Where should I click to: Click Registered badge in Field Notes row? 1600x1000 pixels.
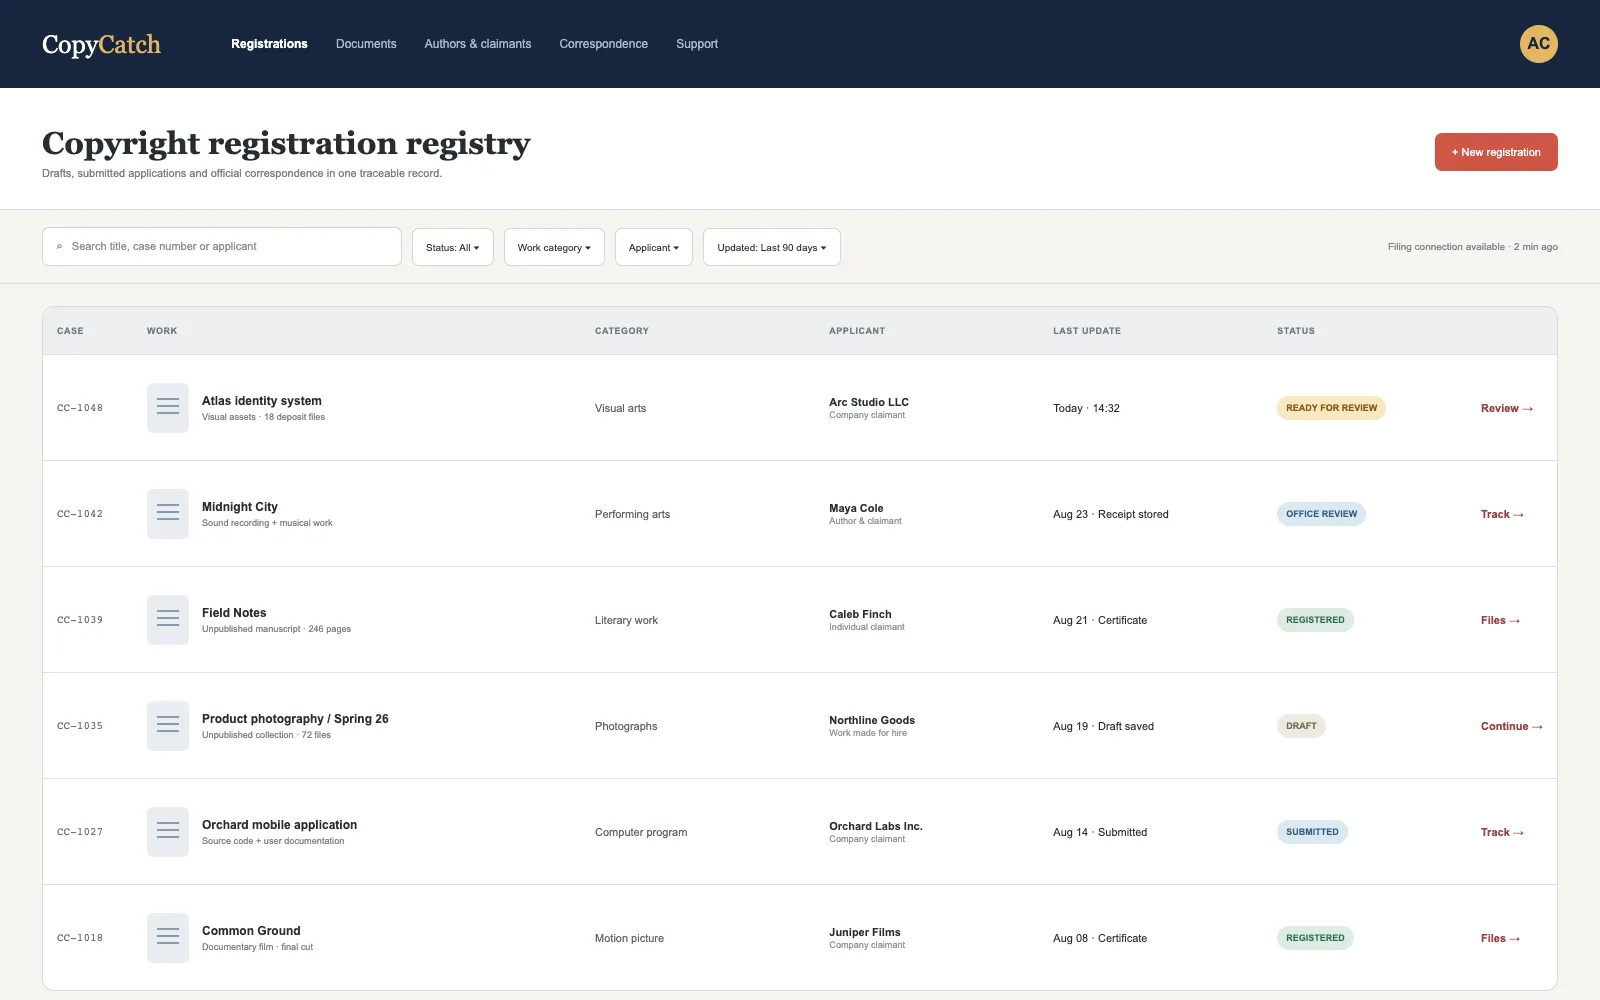tap(1315, 620)
